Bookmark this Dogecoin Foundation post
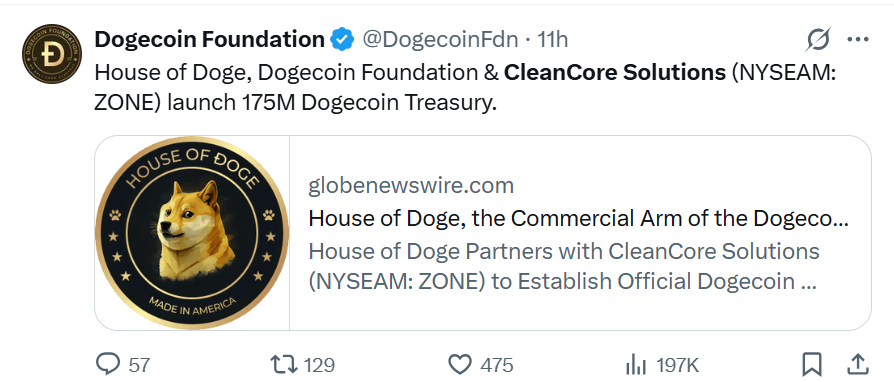The width and height of the screenshot is (894, 382). pyautogui.click(x=811, y=364)
